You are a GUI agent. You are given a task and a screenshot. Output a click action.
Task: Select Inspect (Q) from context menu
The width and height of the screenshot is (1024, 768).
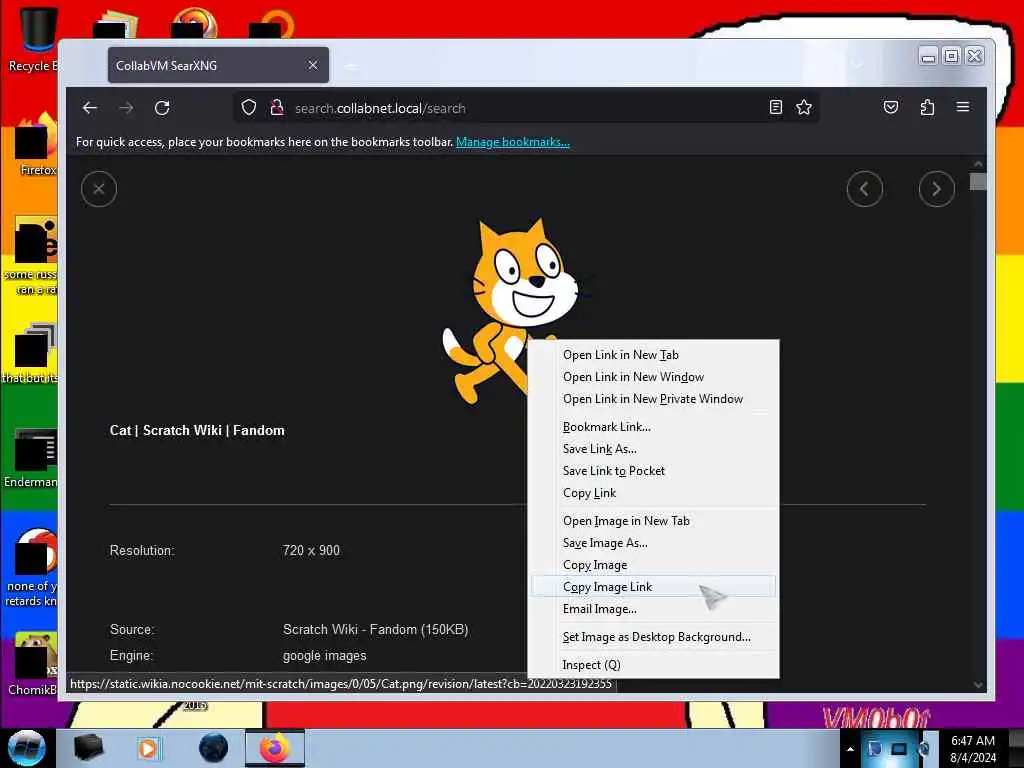[x=653, y=665]
